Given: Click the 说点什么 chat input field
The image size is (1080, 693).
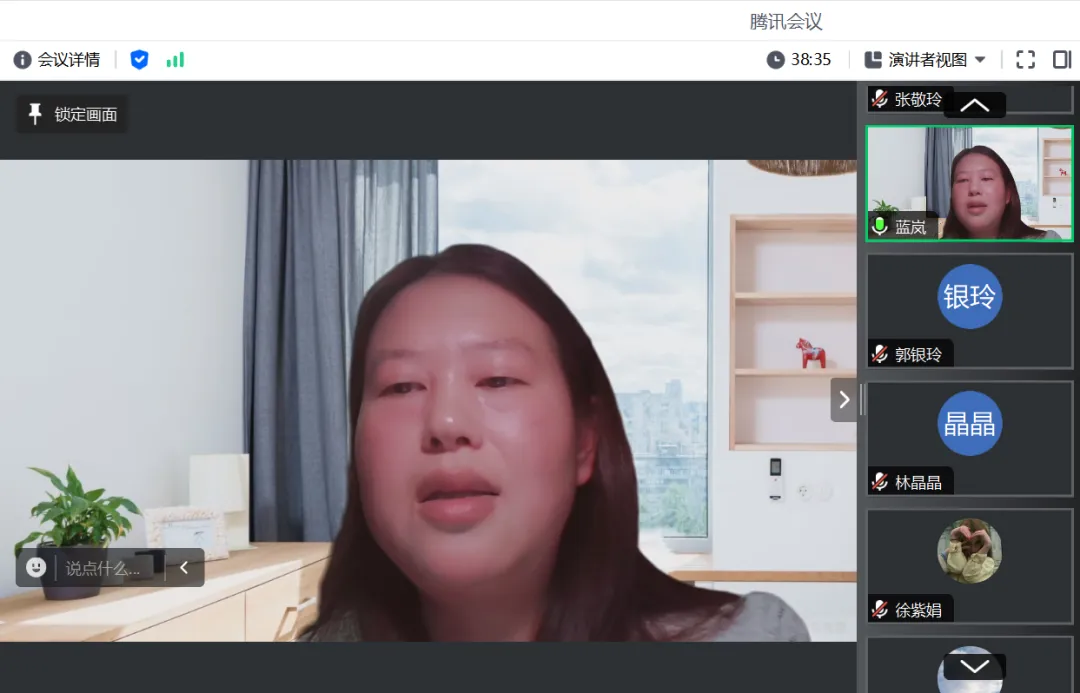Looking at the screenshot, I should (x=103, y=568).
